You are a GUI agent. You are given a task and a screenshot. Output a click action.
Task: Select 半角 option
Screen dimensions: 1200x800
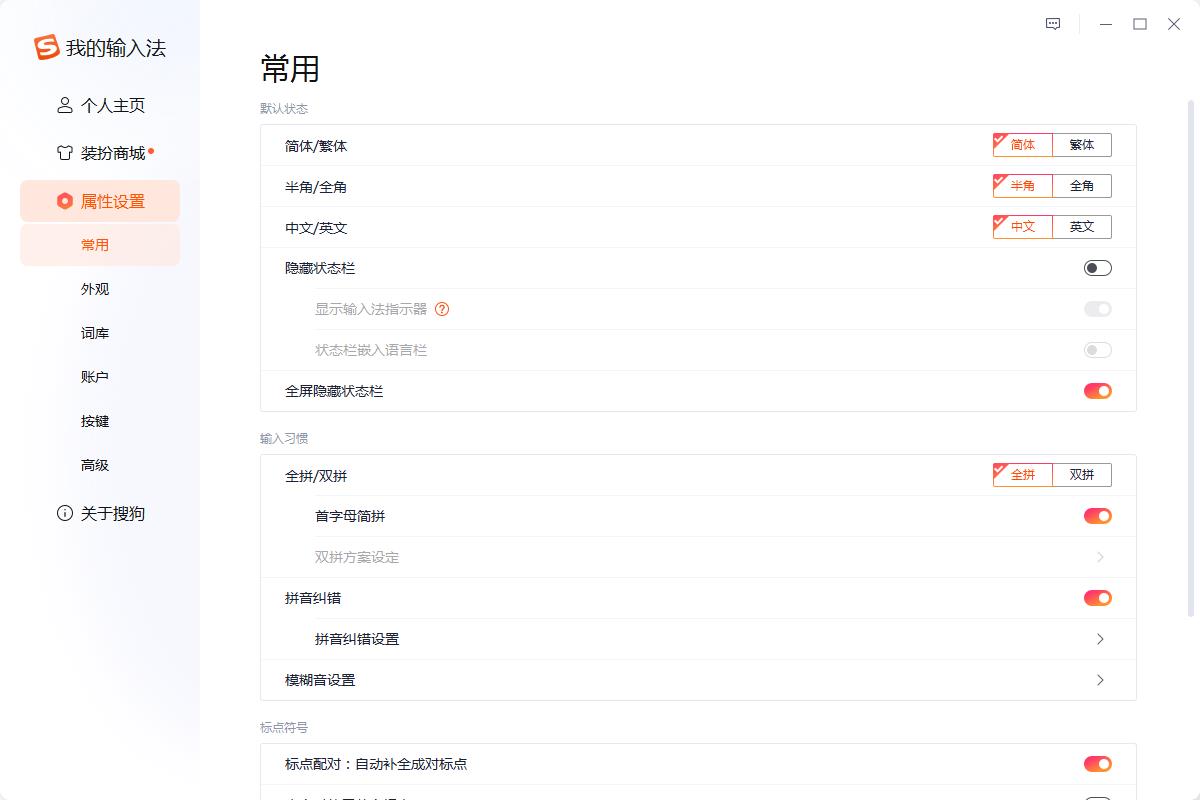click(1023, 186)
